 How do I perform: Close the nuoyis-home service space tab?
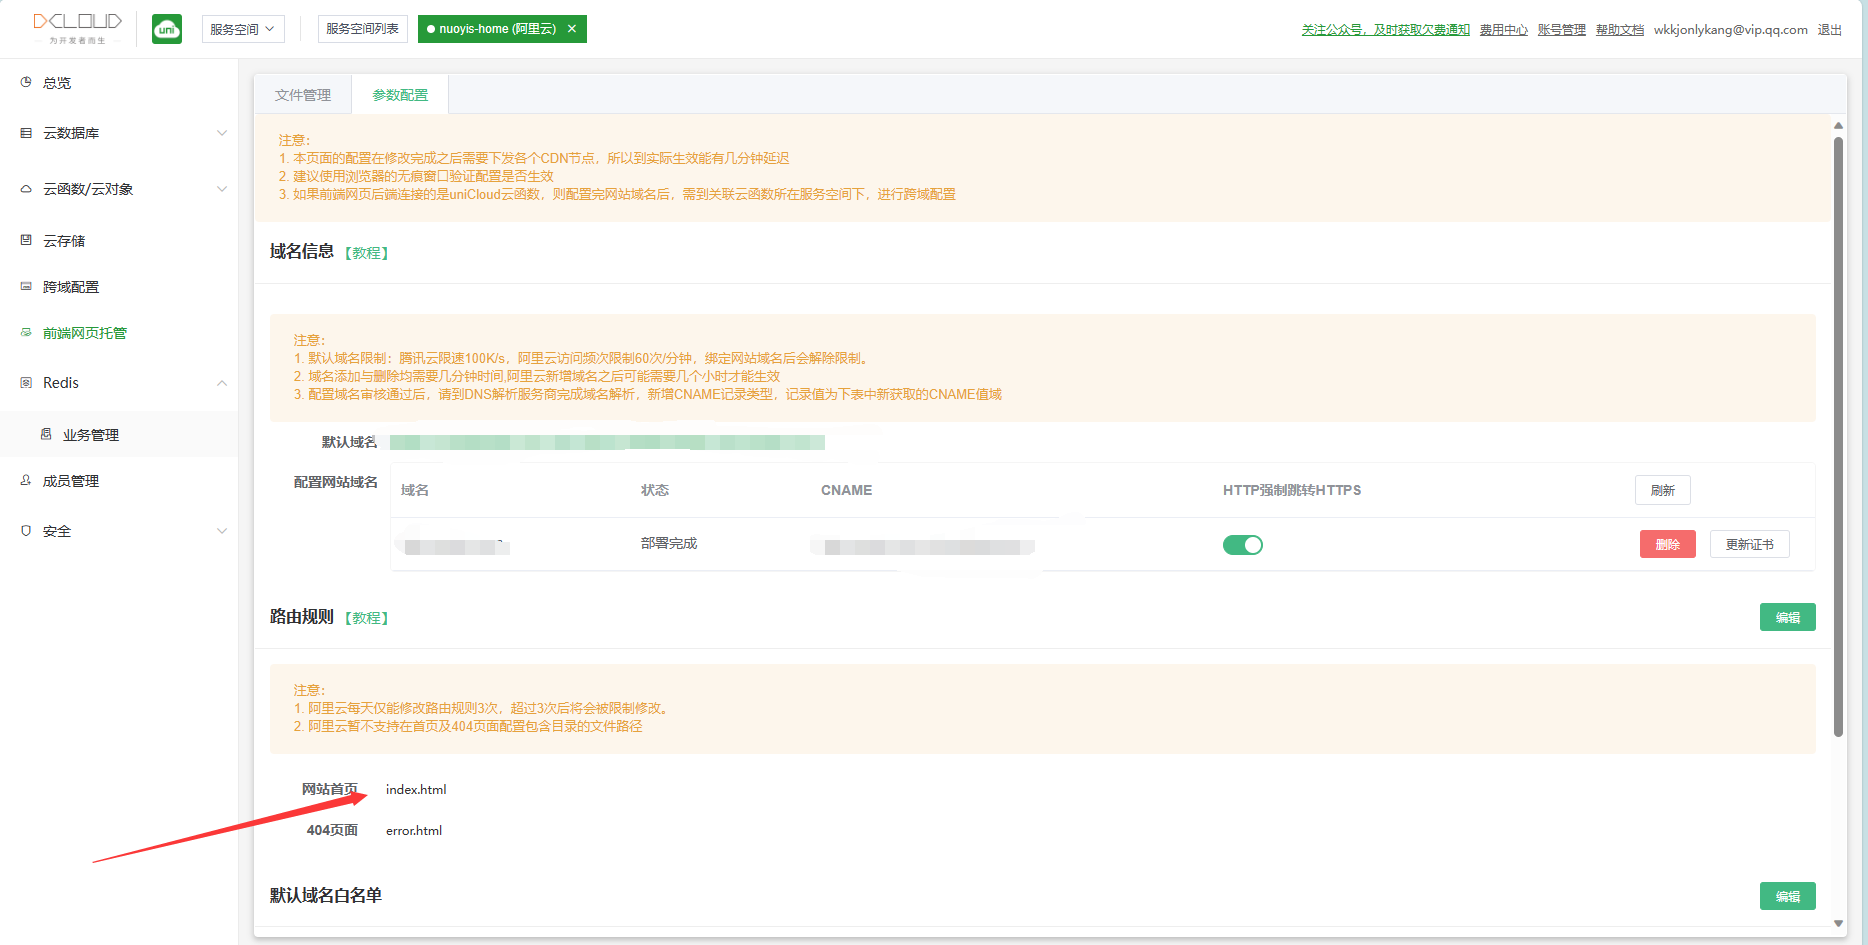(572, 29)
